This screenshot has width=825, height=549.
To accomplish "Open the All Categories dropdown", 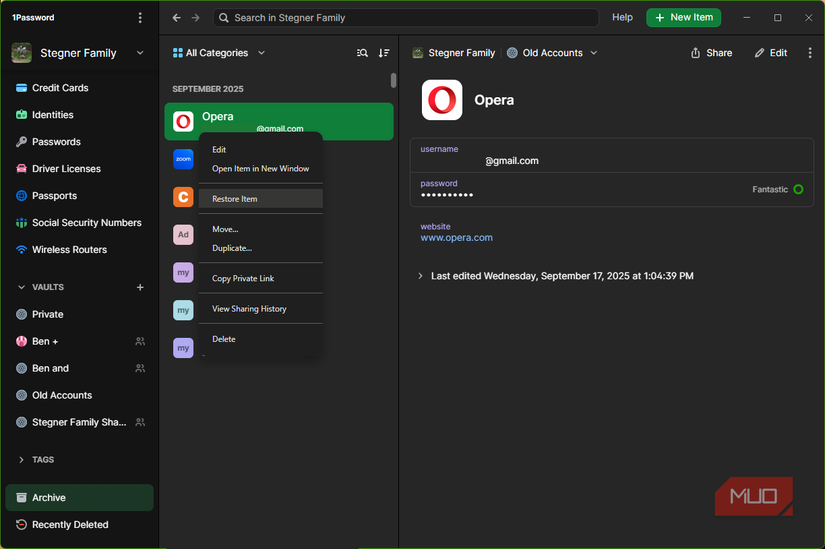I will (x=219, y=53).
